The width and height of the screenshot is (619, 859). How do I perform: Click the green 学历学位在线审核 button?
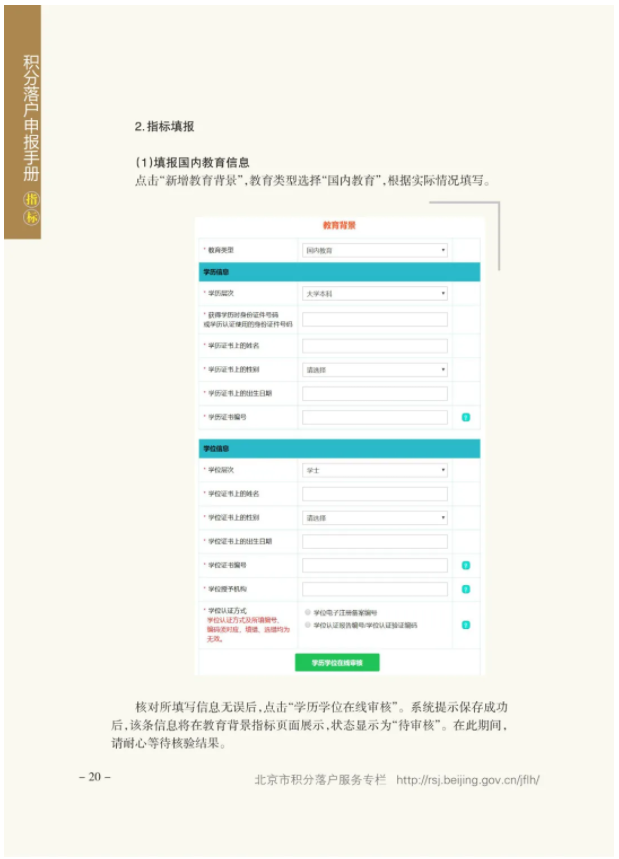[337, 662]
